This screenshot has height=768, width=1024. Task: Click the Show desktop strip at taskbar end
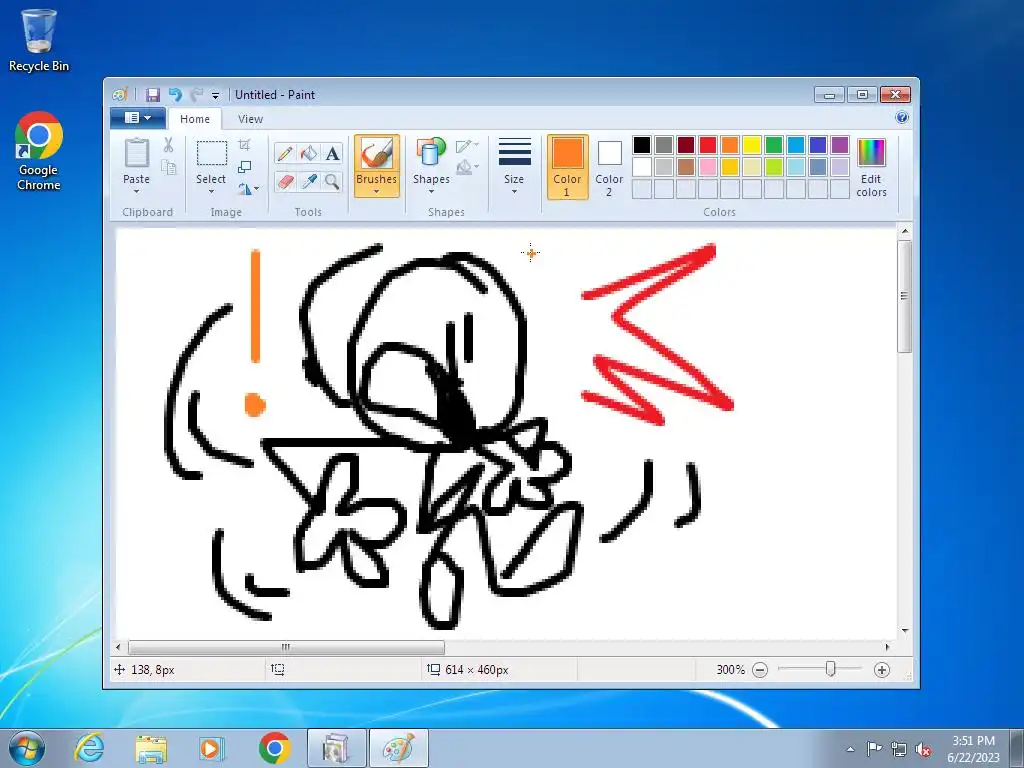click(x=1017, y=748)
